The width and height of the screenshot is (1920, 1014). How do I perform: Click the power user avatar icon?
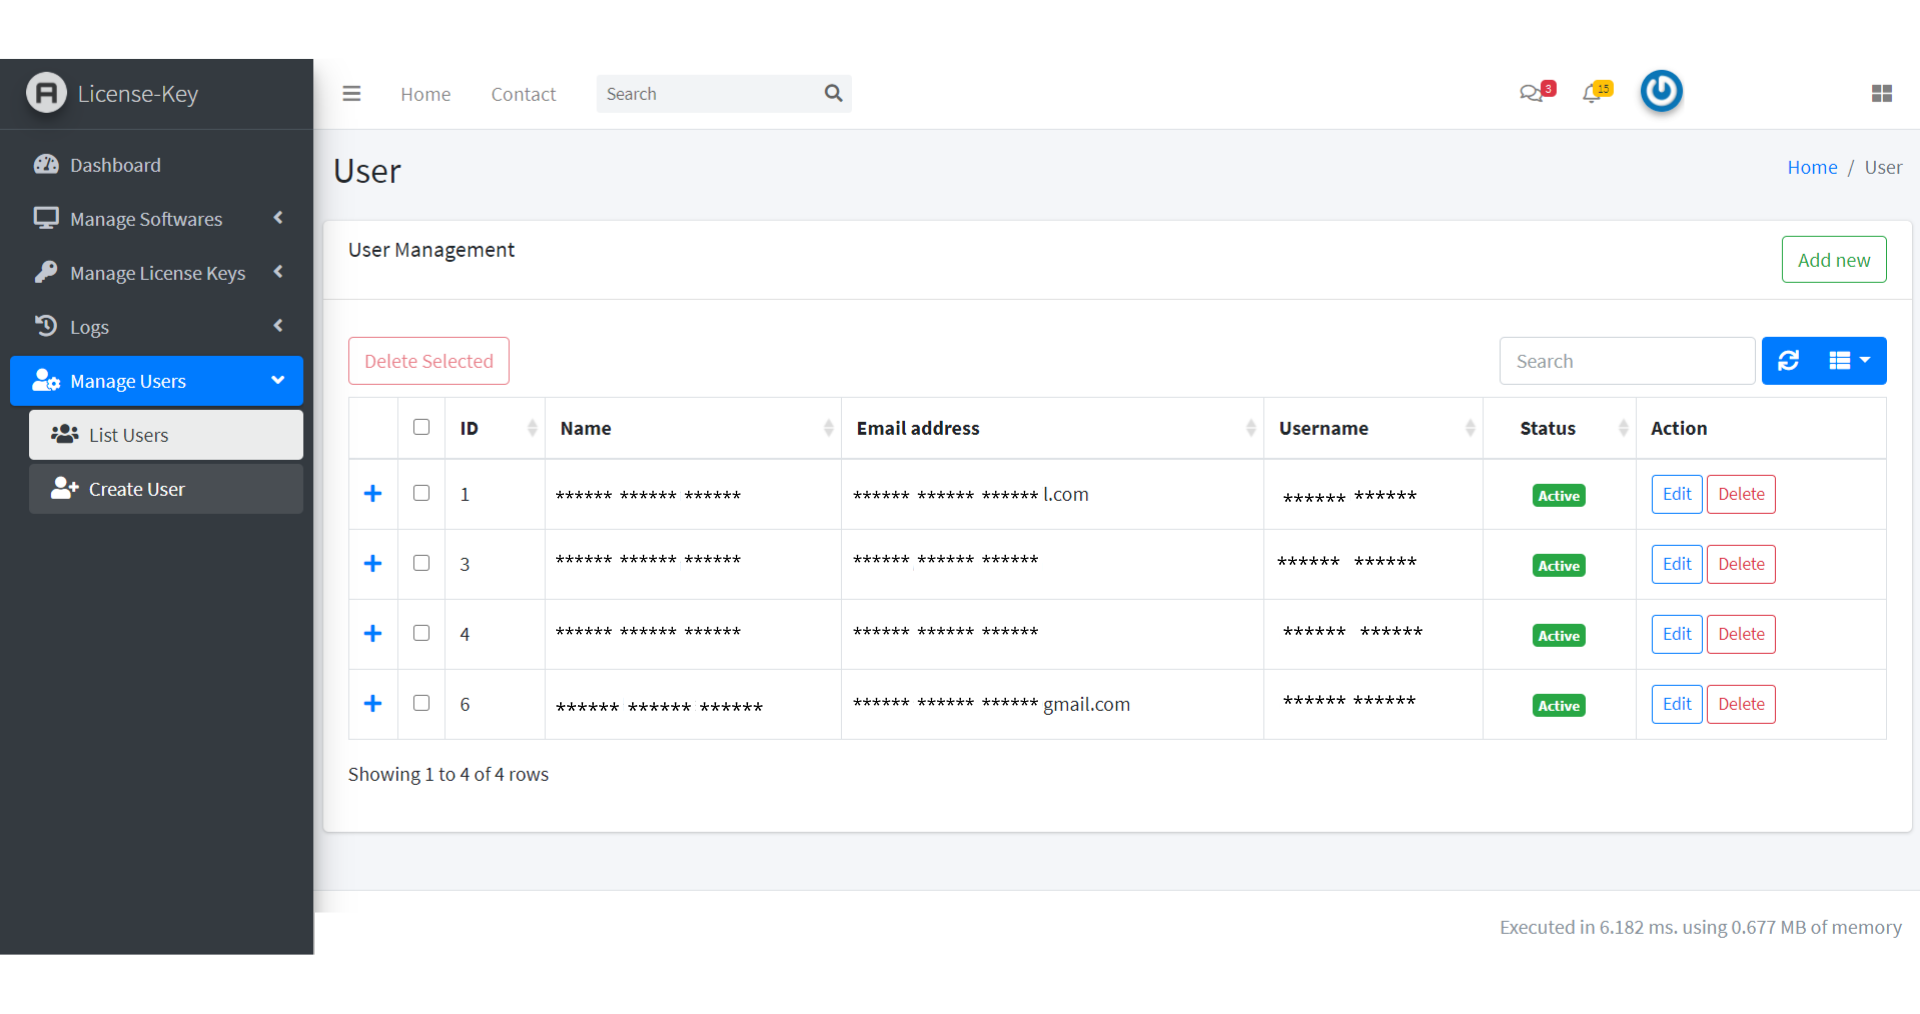pos(1661,92)
